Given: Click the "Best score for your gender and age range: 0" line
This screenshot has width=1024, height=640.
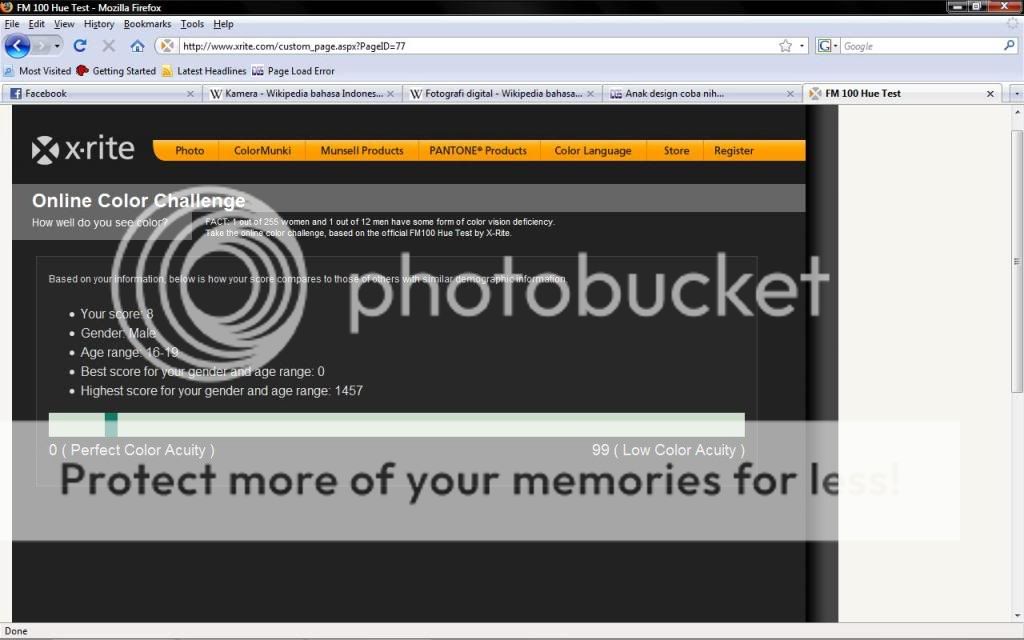Looking at the screenshot, I should [x=202, y=372].
